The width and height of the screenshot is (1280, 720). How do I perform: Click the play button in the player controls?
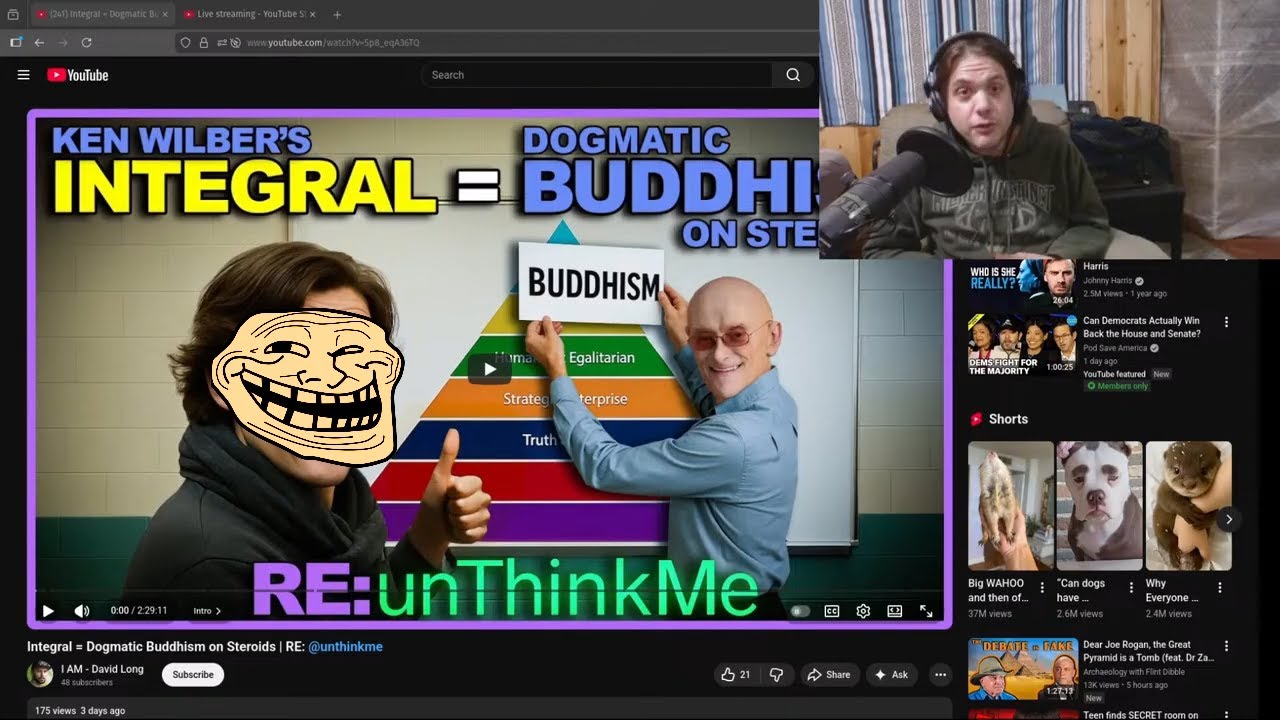click(48, 611)
